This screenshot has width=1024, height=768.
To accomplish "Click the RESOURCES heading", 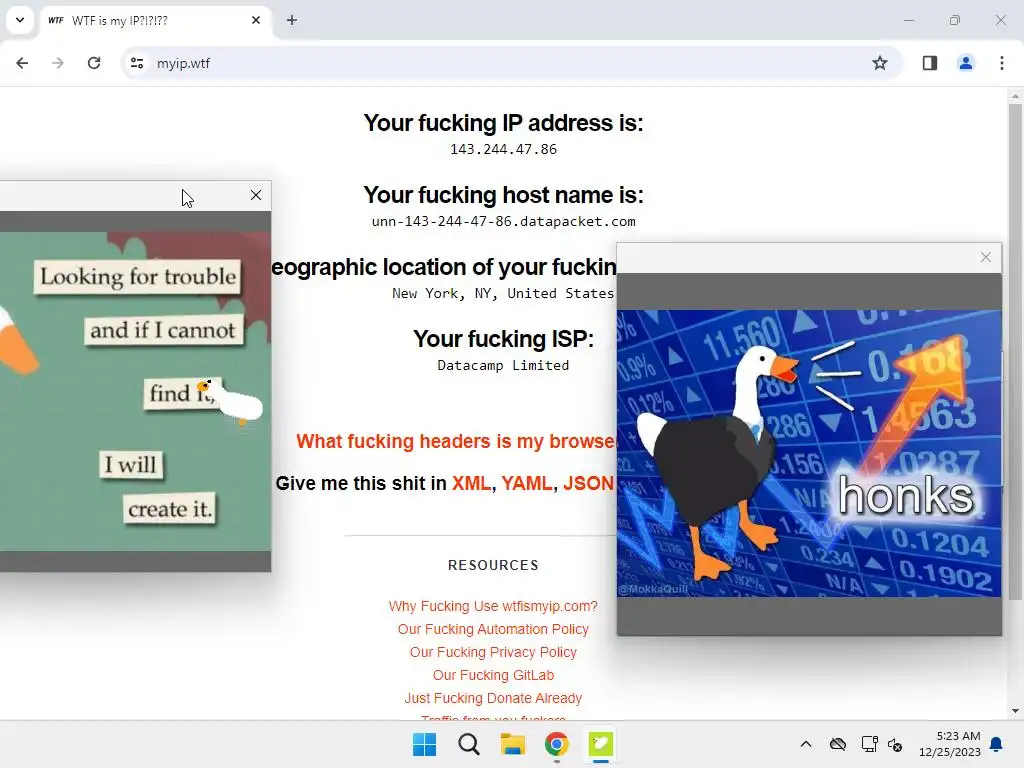I will tap(493, 565).
